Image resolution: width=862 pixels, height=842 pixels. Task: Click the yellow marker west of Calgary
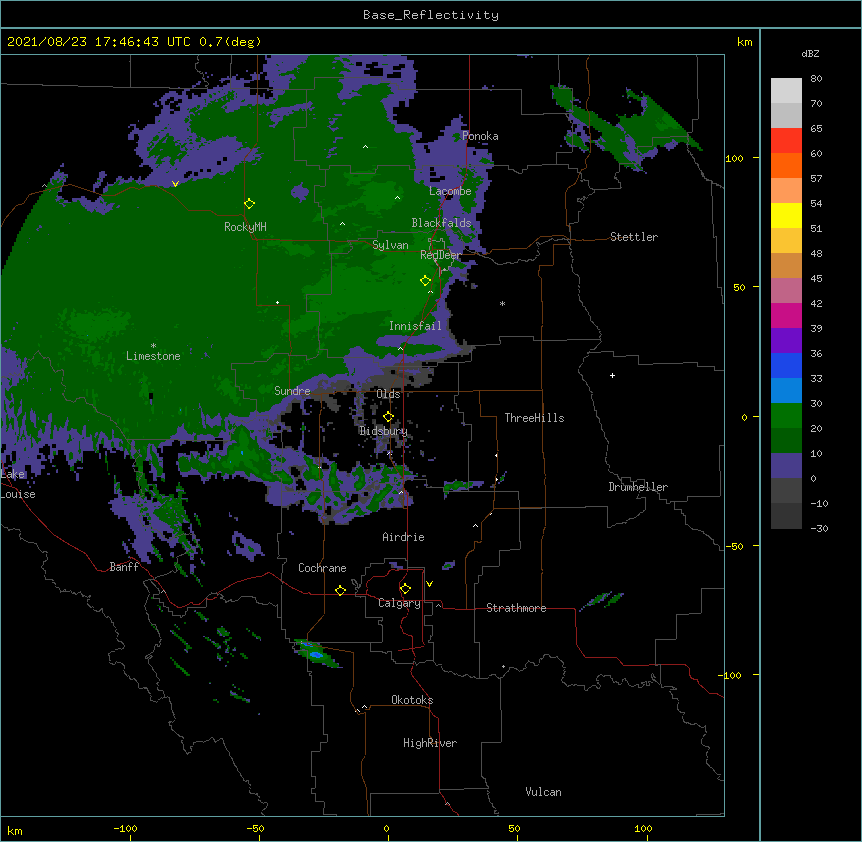pyautogui.click(x=340, y=590)
